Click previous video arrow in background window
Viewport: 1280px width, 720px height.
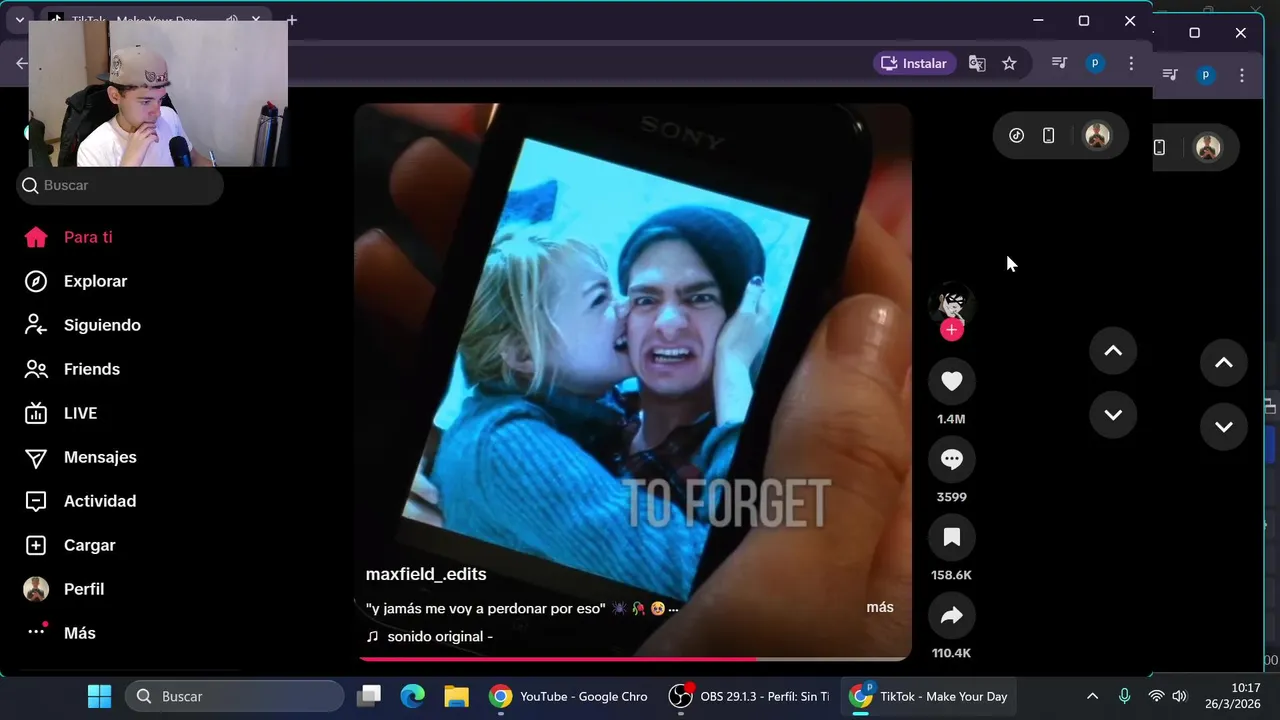coord(1223,363)
